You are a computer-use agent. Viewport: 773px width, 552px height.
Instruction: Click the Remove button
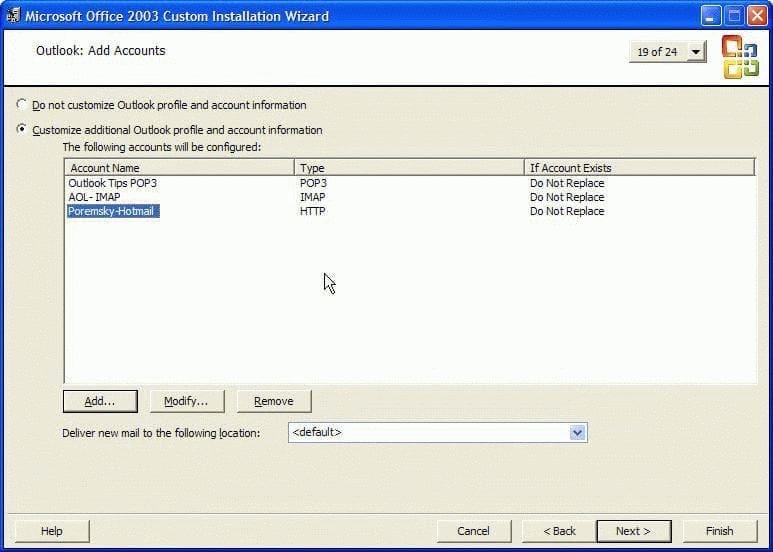(x=274, y=401)
